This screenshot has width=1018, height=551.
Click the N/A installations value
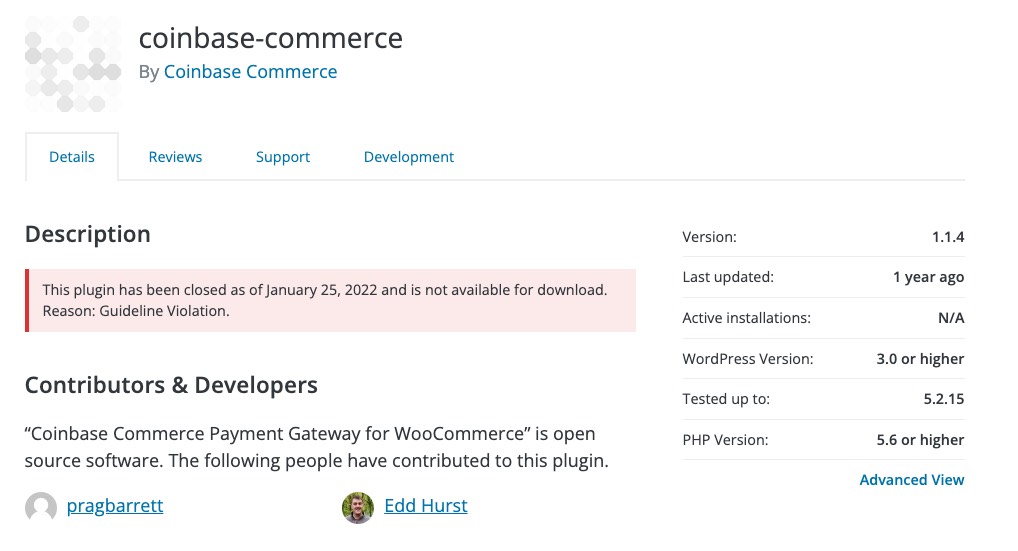951,318
